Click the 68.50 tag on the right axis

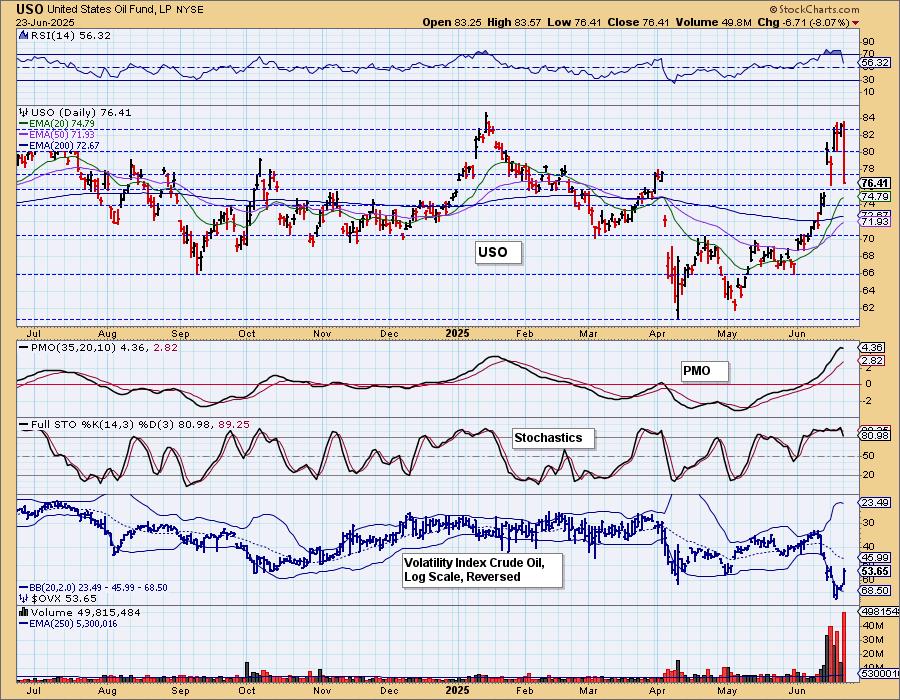876,590
